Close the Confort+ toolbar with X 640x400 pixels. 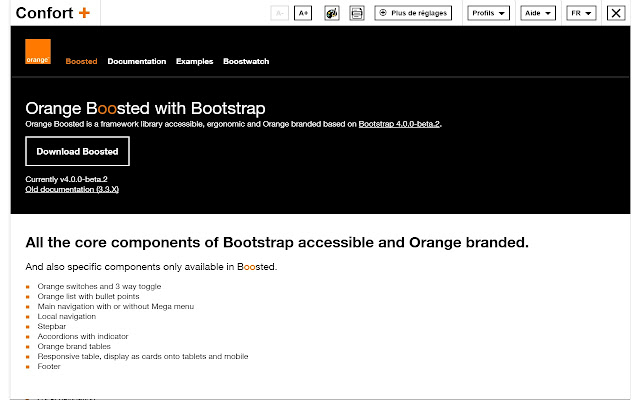[x=616, y=13]
